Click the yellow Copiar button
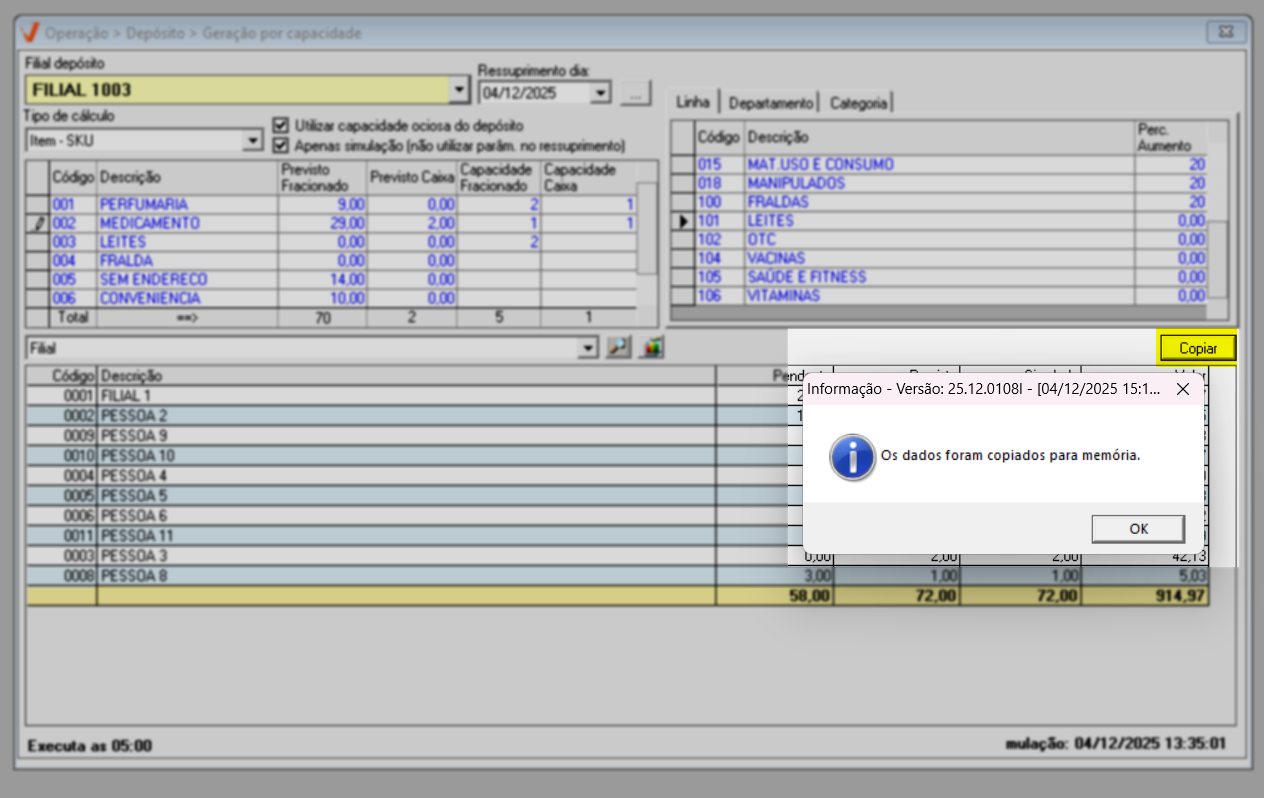 pos(1197,347)
